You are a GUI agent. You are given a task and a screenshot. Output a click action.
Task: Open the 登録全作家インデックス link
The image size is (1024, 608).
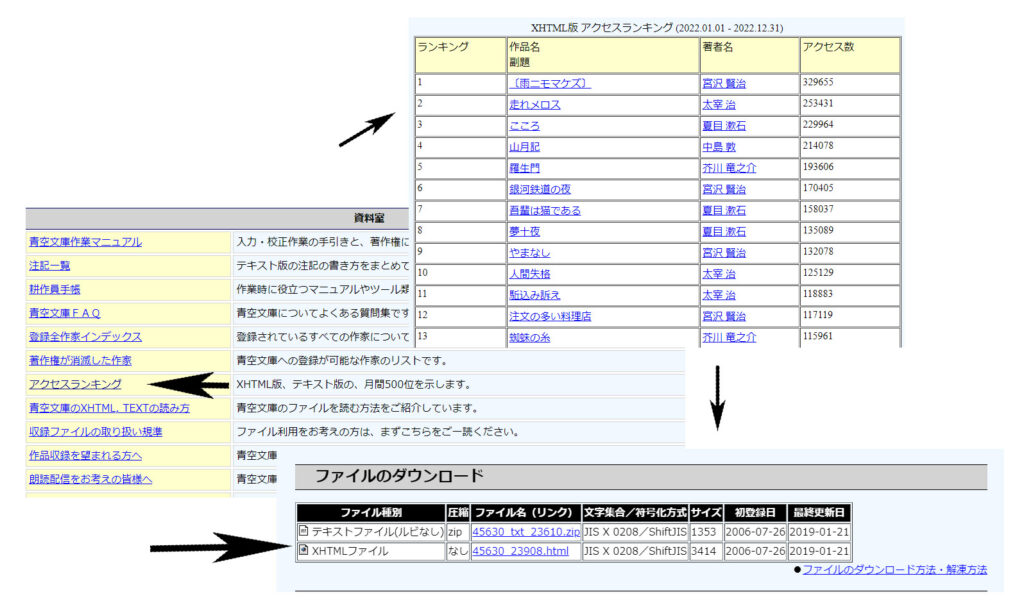coord(85,337)
